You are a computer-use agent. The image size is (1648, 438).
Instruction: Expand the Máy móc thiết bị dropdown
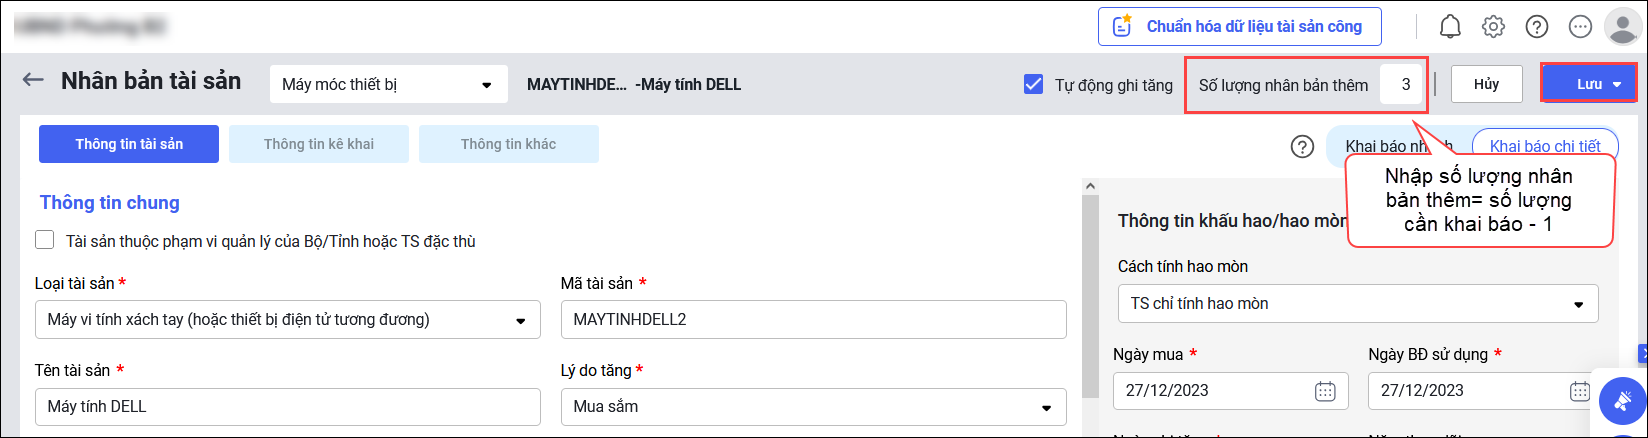[387, 85]
